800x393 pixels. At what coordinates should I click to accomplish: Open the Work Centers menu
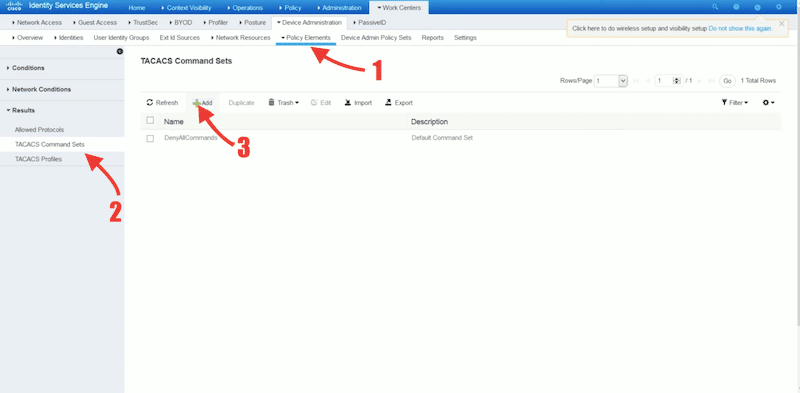(399, 8)
